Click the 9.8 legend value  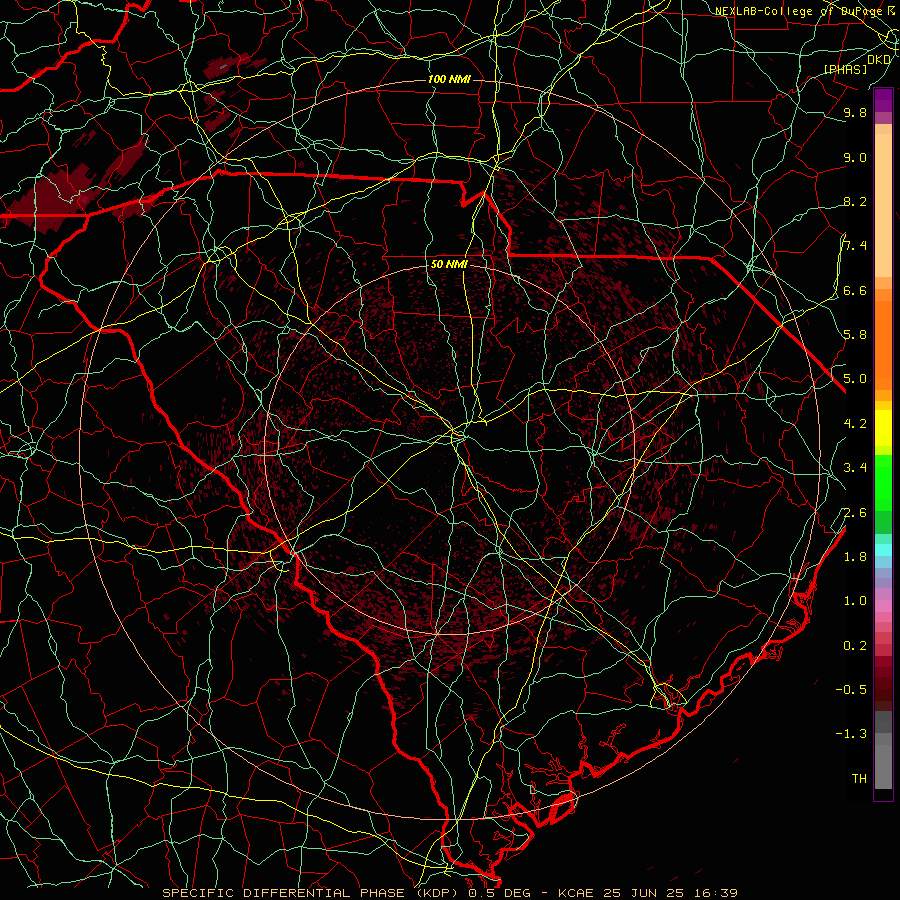pos(855,112)
